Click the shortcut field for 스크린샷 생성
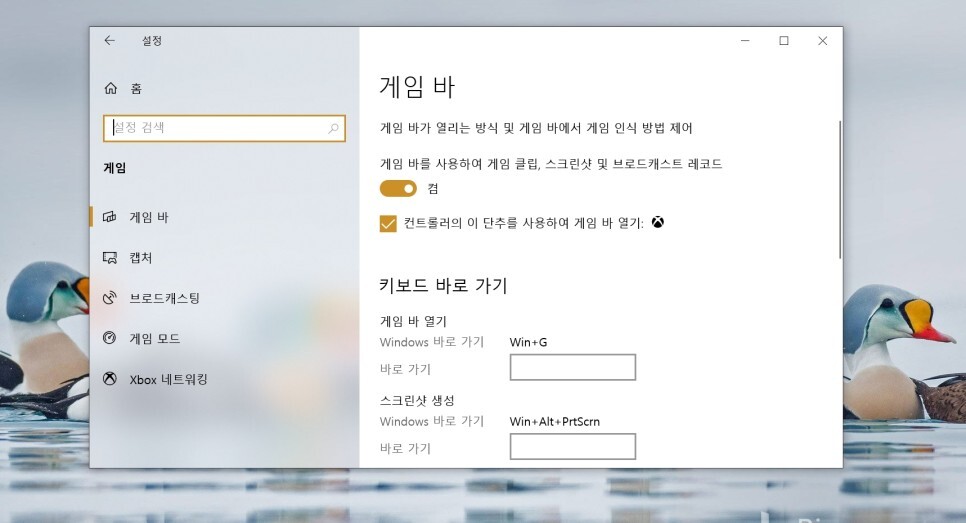The height and width of the screenshot is (523, 966). coord(573,447)
